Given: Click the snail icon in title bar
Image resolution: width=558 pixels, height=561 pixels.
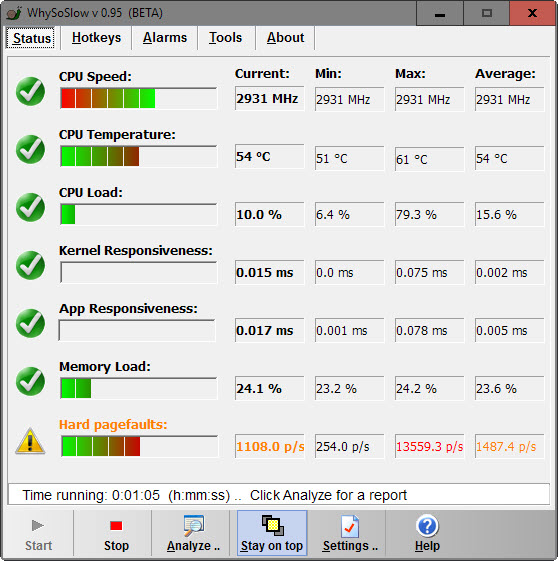Looking at the screenshot, I should click(x=14, y=13).
